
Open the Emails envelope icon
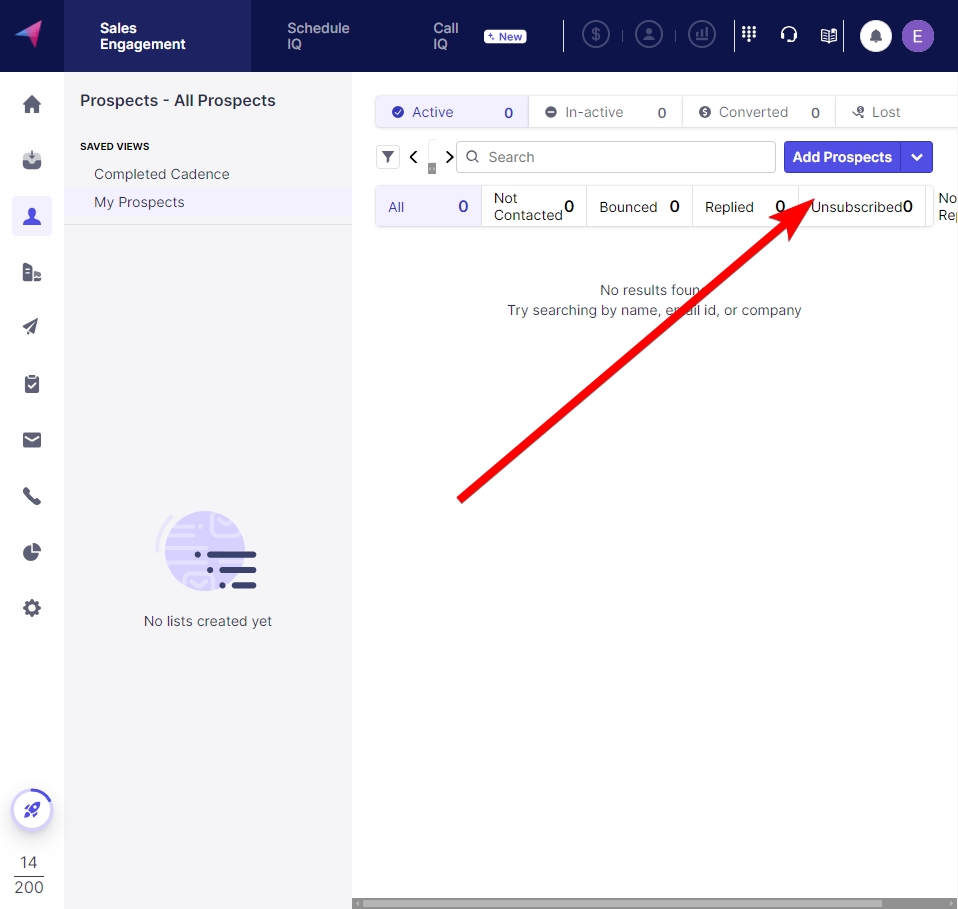(x=32, y=440)
